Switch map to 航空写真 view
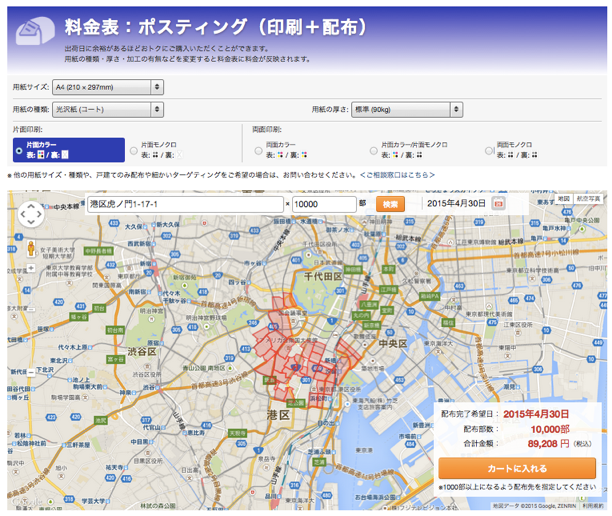The width and height of the screenshot is (612, 516). click(588, 199)
